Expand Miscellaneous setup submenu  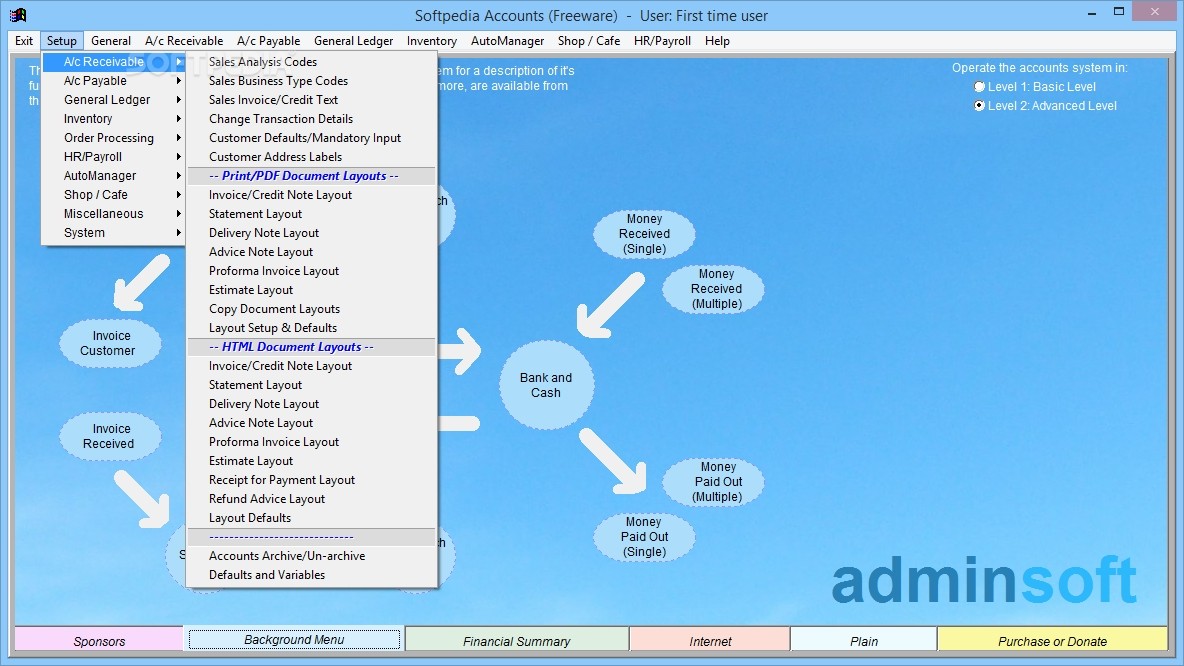[113, 214]
